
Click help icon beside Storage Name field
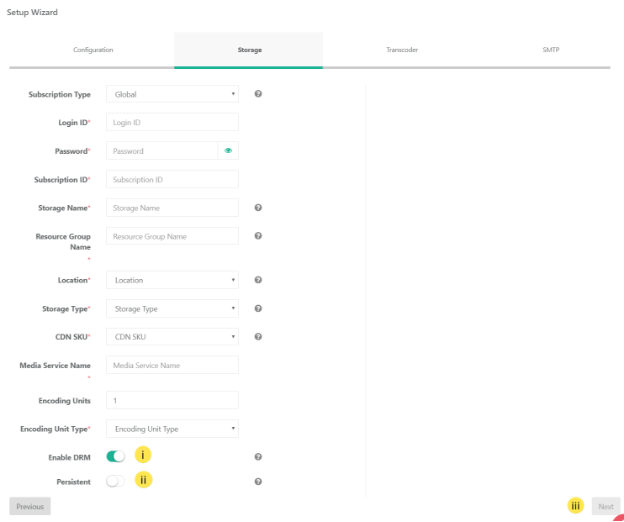click(258, 208)
